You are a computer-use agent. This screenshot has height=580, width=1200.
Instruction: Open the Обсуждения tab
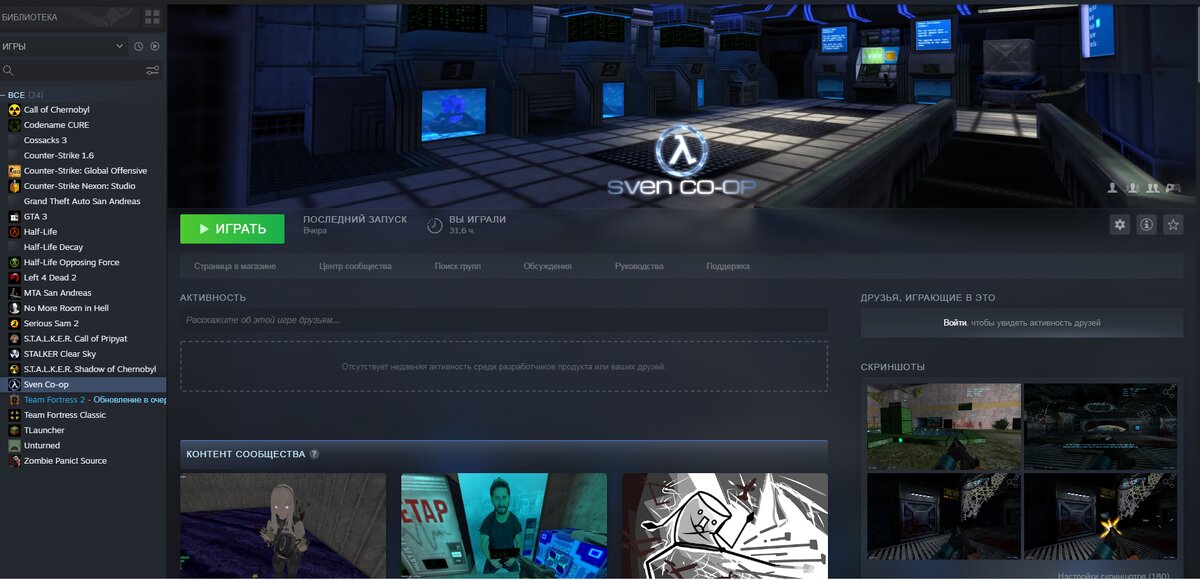click(x=548, y=266)
